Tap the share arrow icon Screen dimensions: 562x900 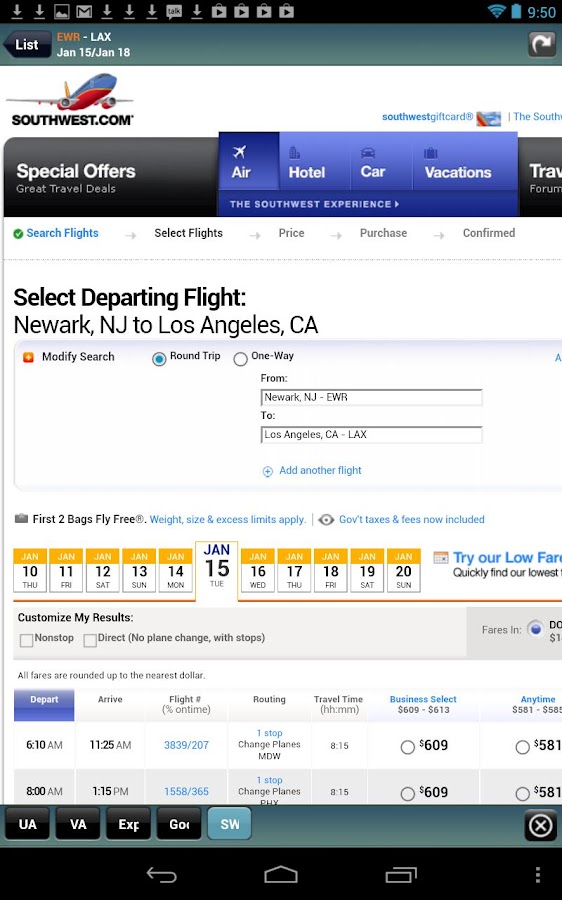click(x=542, y=44)
